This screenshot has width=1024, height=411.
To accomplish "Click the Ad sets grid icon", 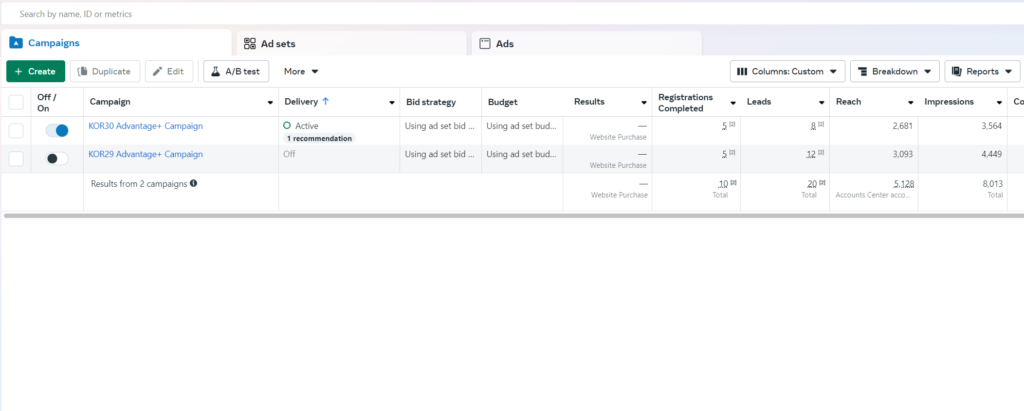I will [250, 44].
